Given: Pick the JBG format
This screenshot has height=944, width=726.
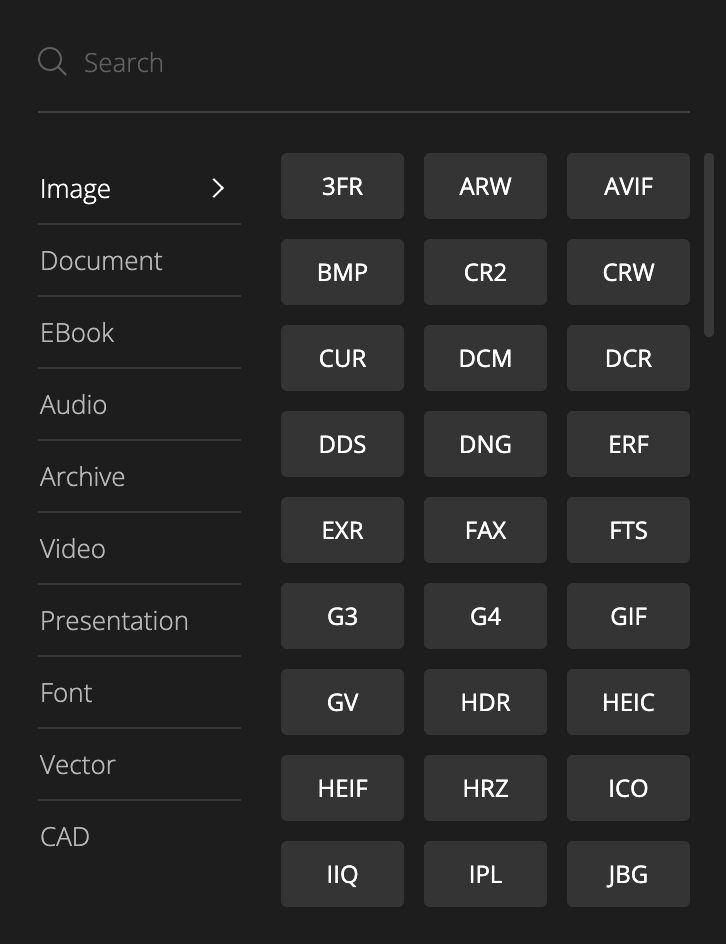Looking at the screenshot, I should point(628,874).
